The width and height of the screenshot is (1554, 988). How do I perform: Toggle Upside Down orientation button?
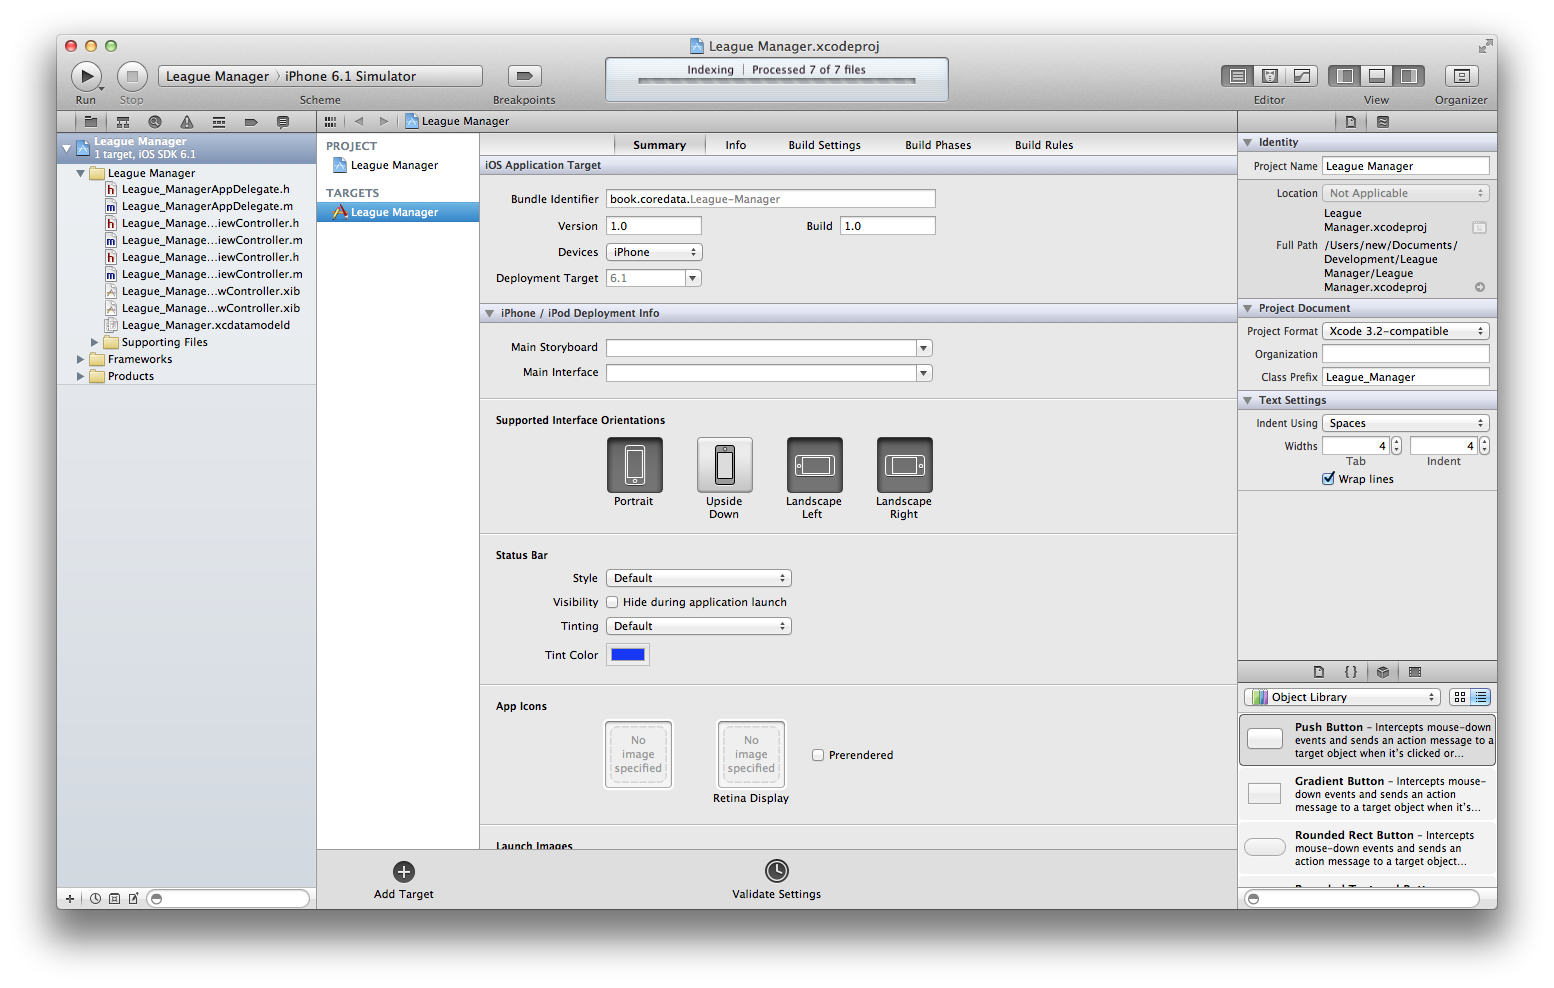(725, 465)
